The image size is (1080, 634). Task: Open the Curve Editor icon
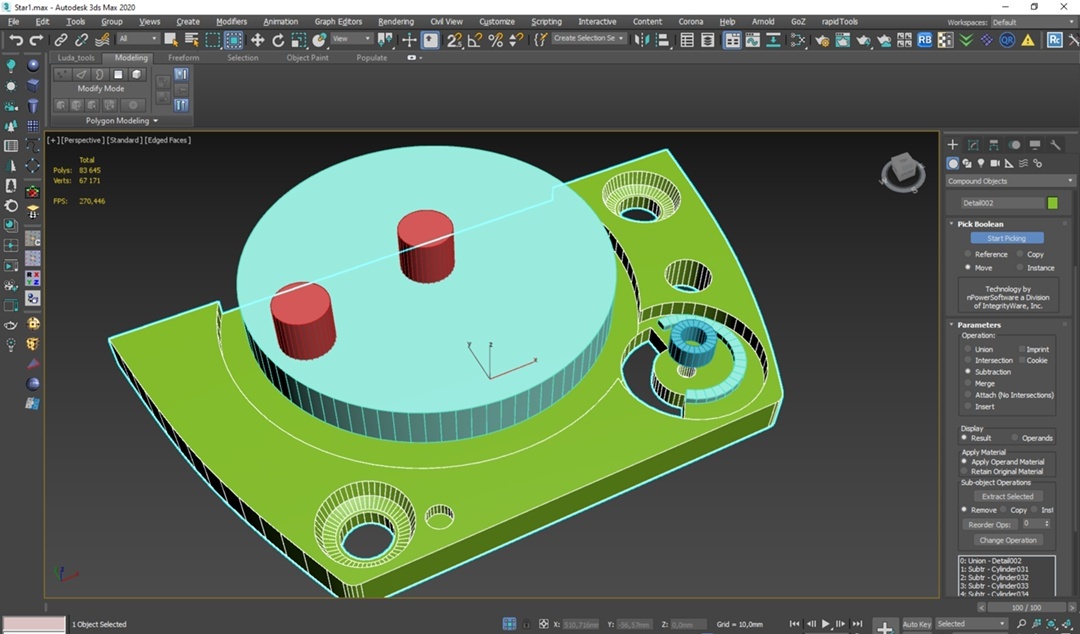point(752,40)
